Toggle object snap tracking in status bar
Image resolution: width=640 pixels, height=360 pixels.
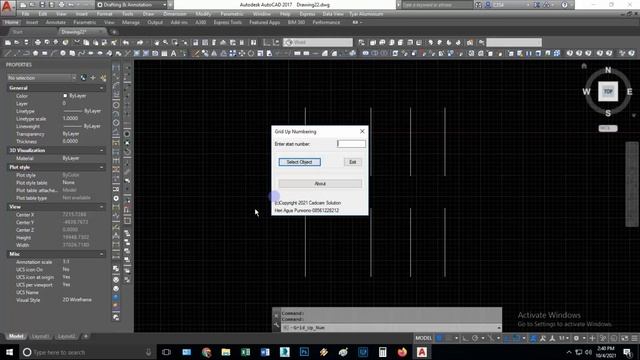click(507, 338)
